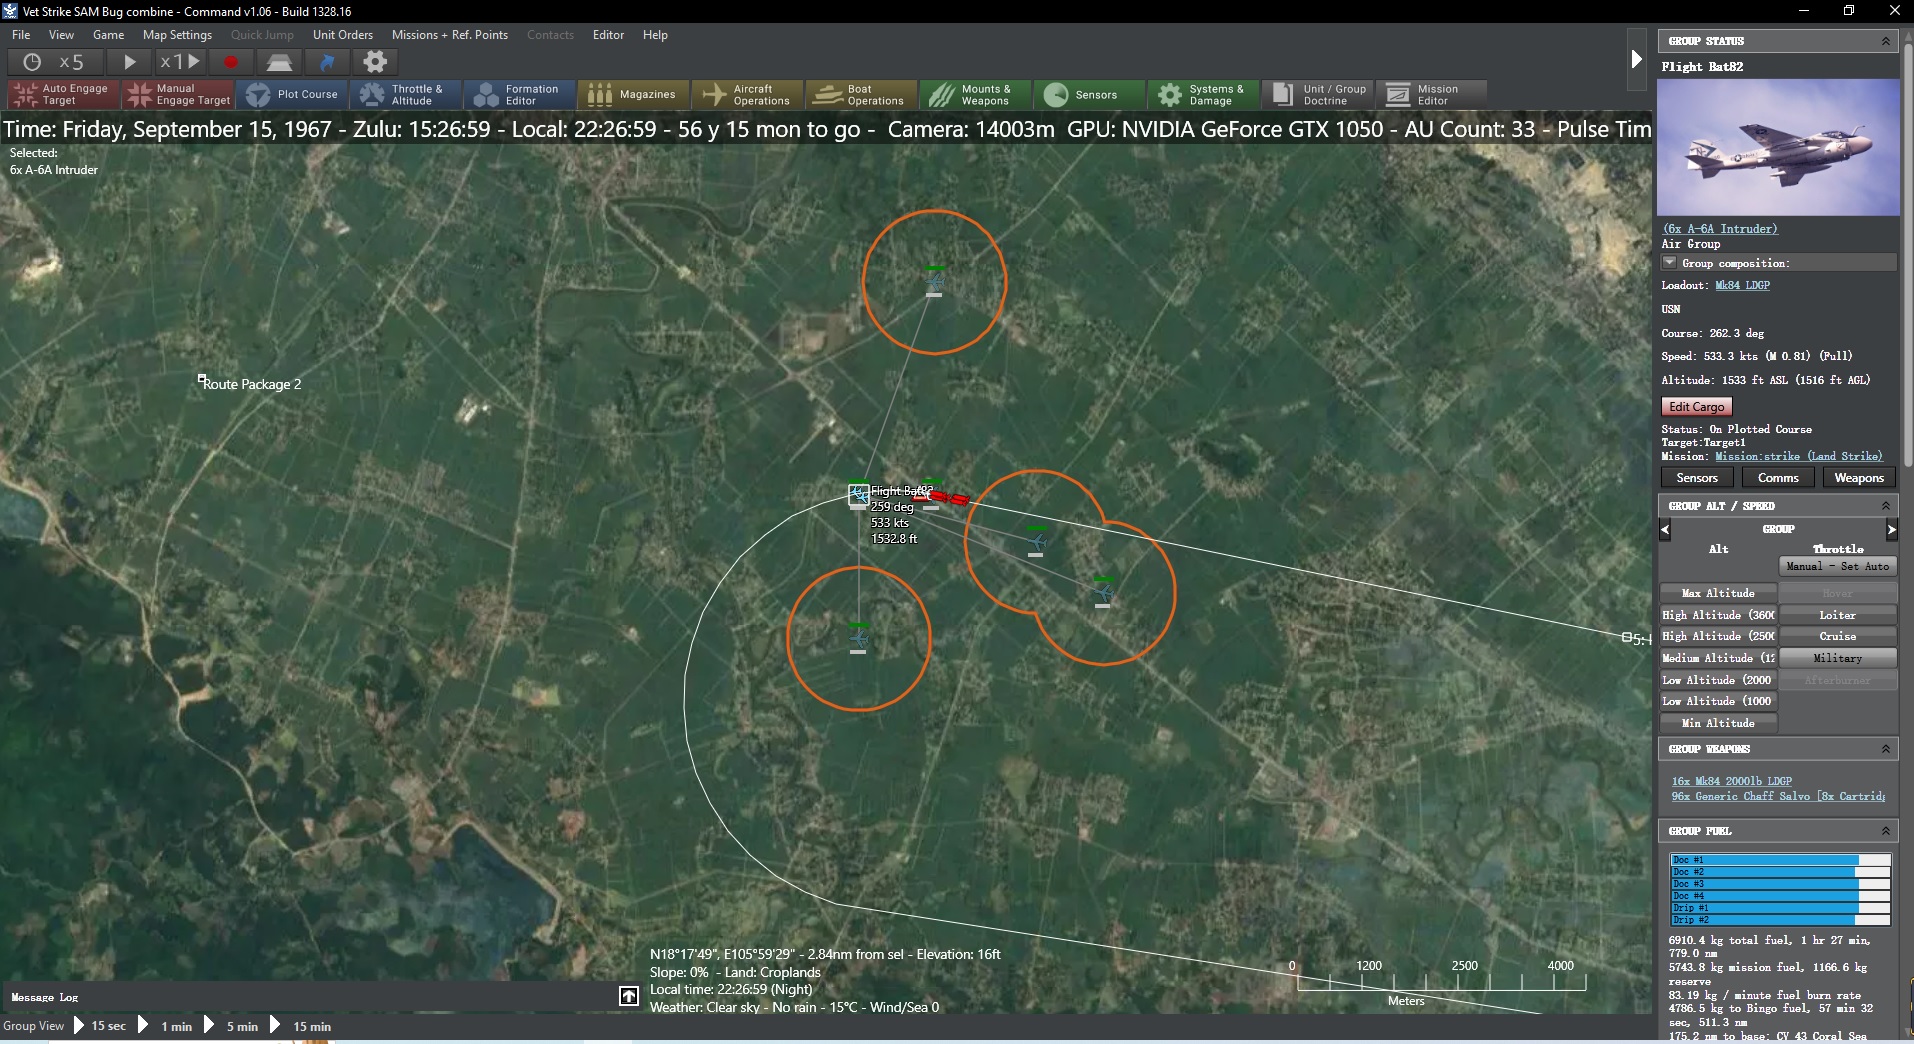Set throttle to Military
This screenshot has width=1914, height=1044.
pos(1837,658)
